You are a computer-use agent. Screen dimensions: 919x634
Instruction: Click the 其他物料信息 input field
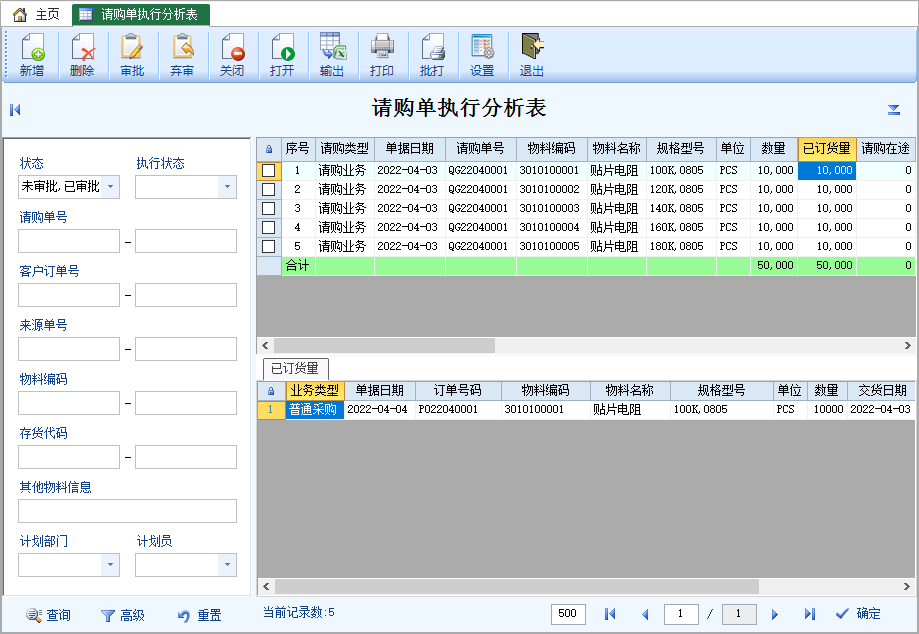[x=127, y=511]
